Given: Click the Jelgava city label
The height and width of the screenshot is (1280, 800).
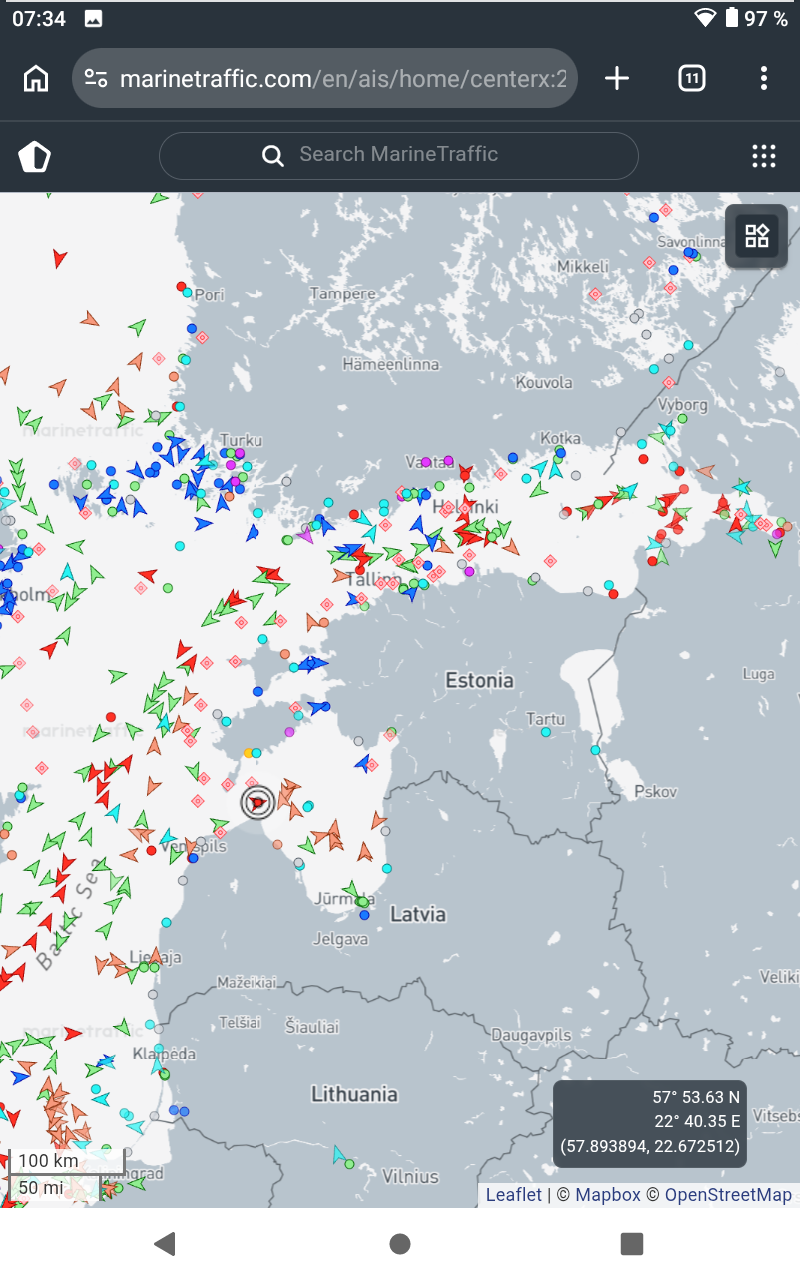Looking at the screenshot, I should tap(341, 938).
